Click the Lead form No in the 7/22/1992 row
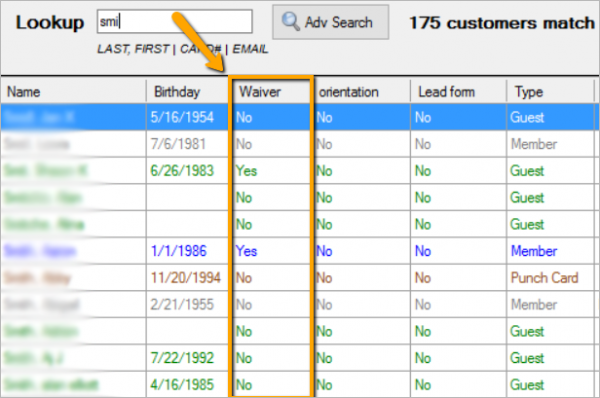 click(423, 358)
